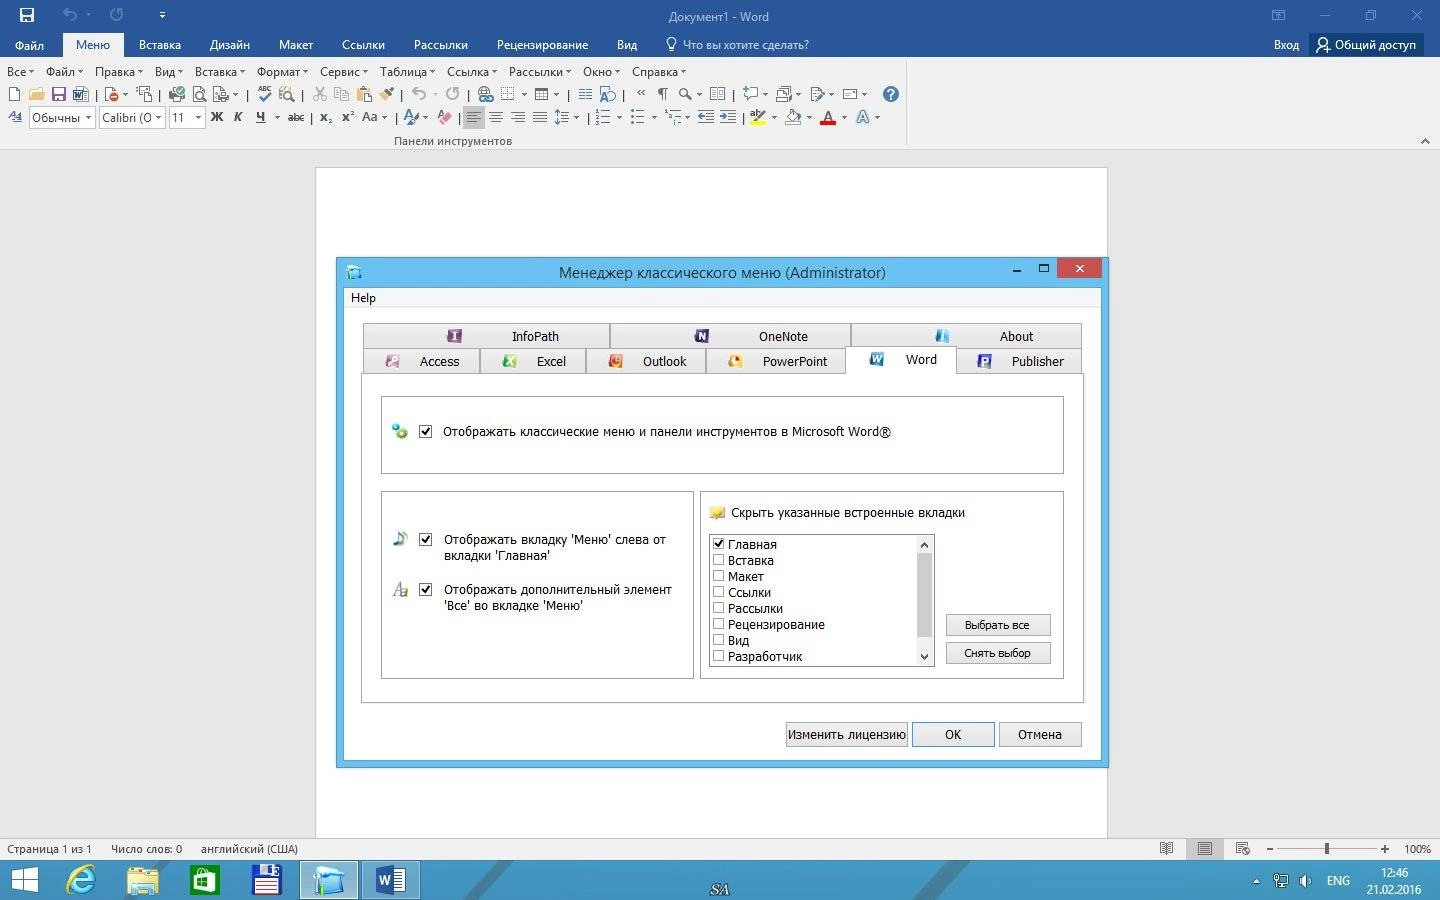Justify text alignment icon
1440x900 pixels.
(540, 117)
